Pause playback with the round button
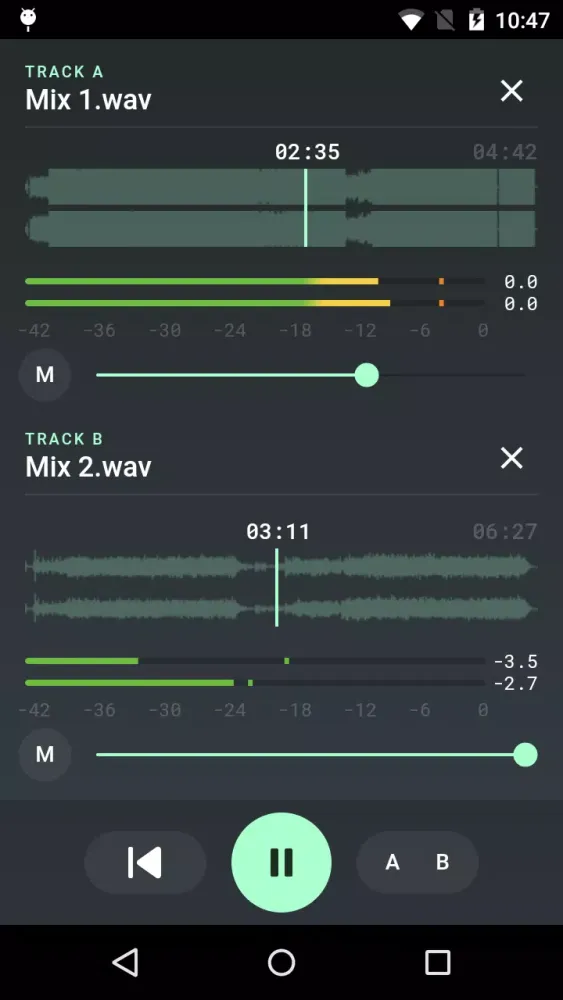Image resolution: width=563 pixels, height=1000 pixels. [x=281, y=862]
